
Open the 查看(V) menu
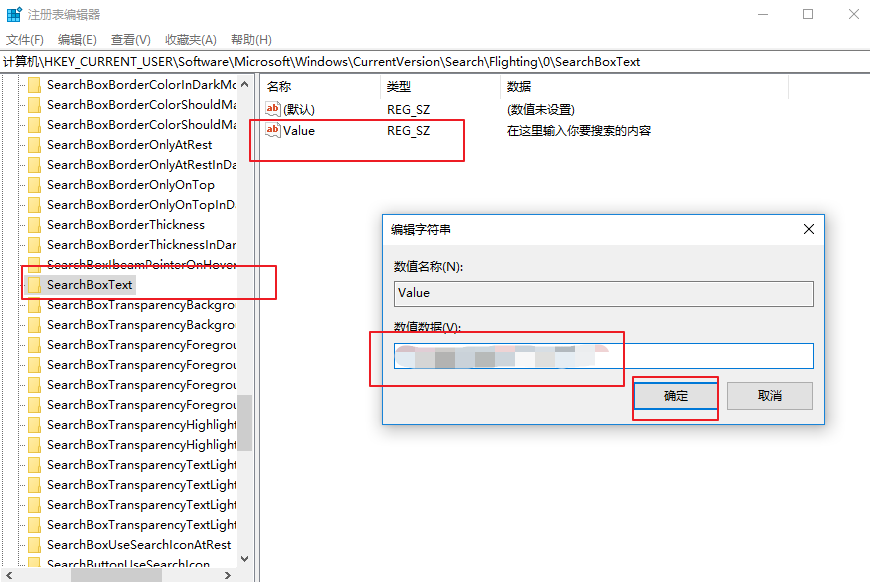point(128,40)
